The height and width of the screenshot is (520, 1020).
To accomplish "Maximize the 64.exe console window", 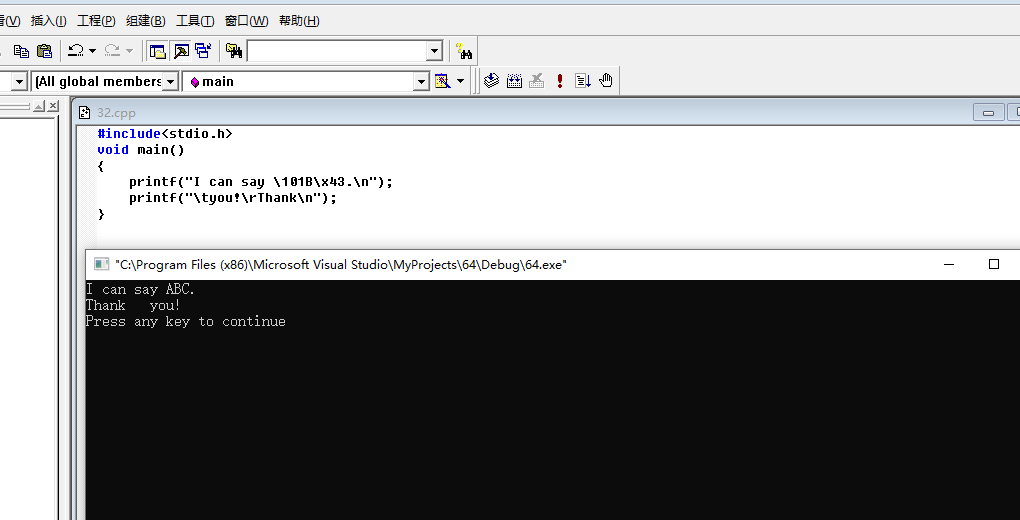I will (x=993, y=264).
